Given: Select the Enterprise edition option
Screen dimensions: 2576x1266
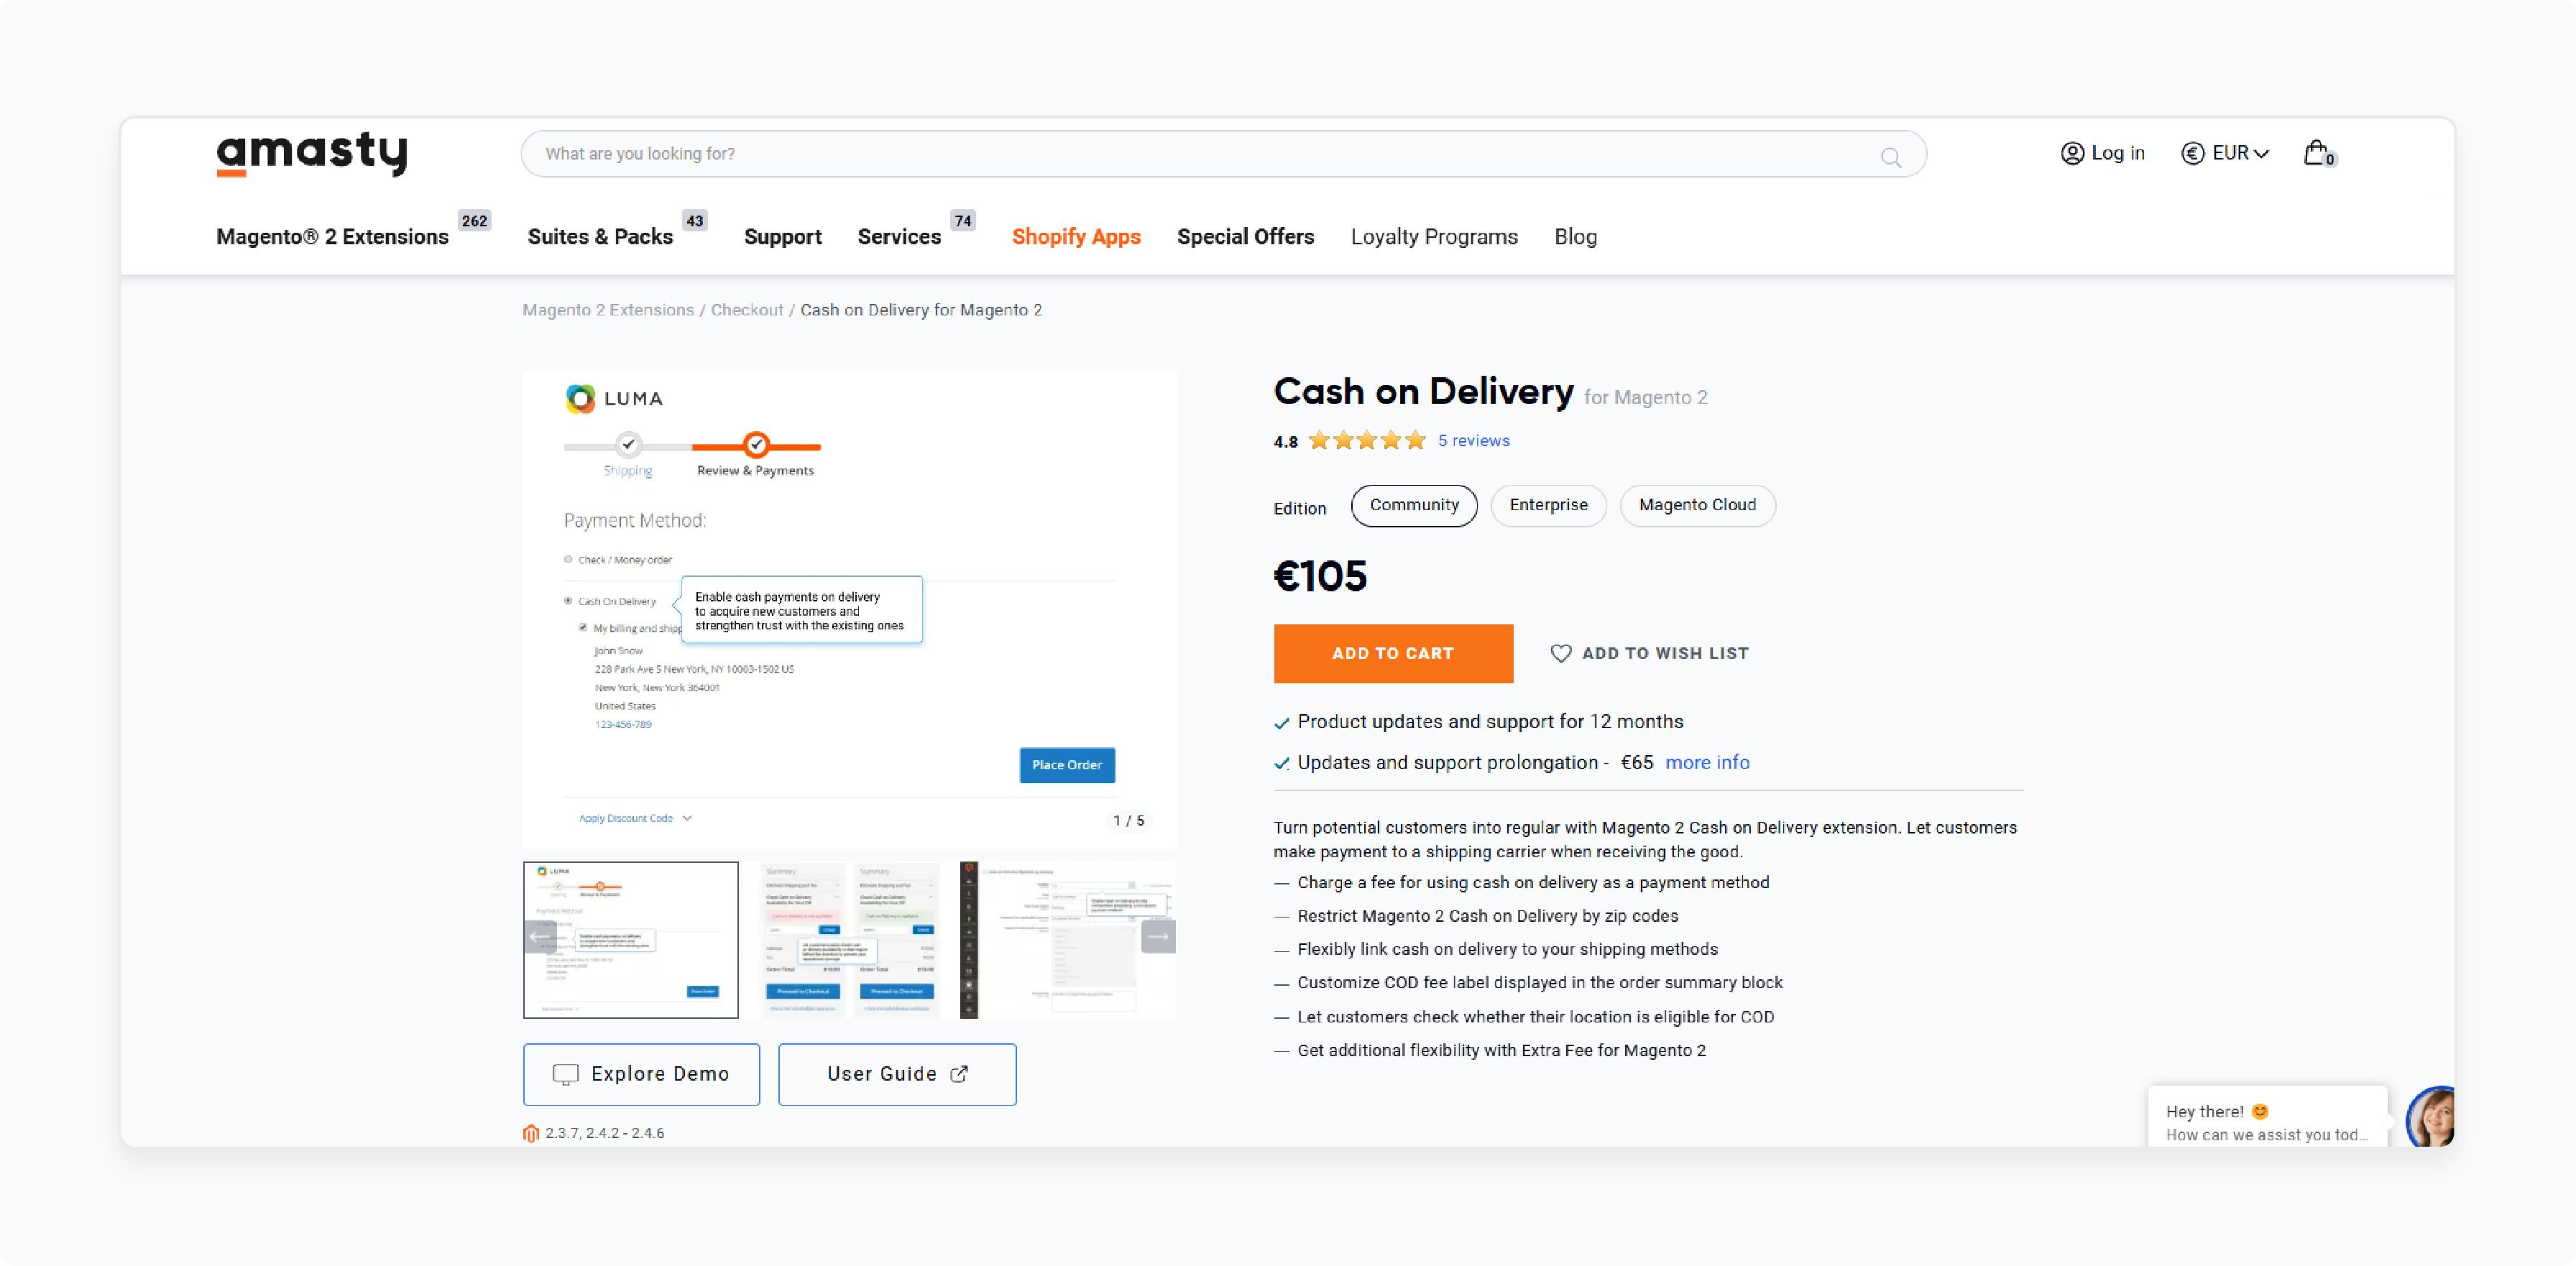Looking at the screenshot, I should [x=1548, y=506].
